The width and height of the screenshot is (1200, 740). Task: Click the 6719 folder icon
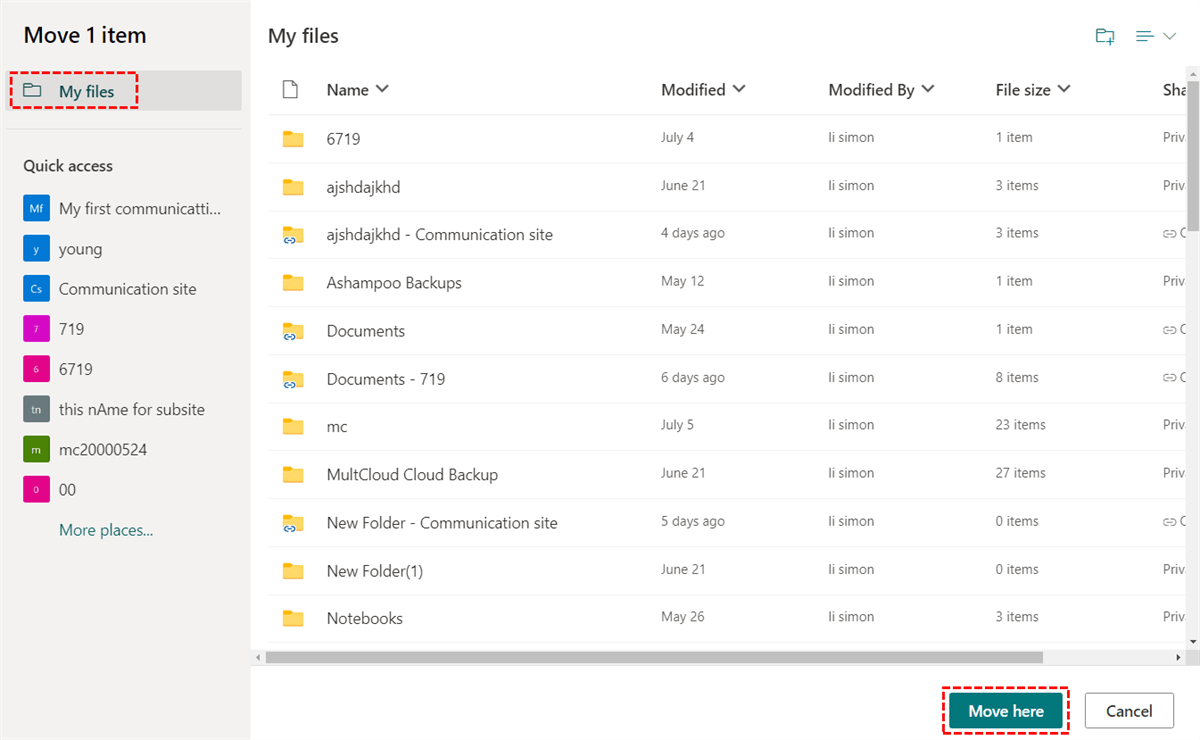coord(293,139)
